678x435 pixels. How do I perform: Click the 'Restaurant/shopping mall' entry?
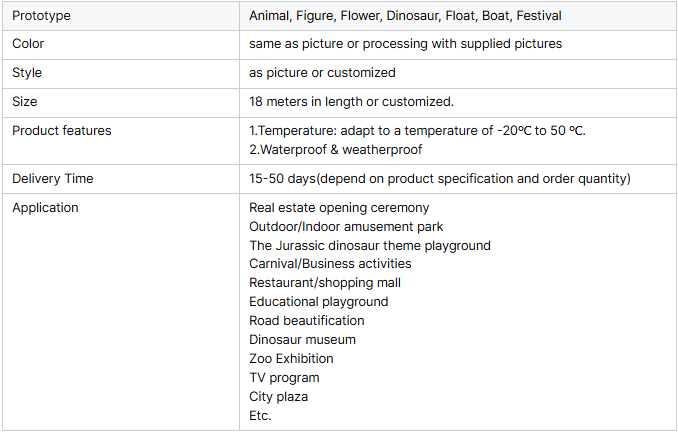325,283
